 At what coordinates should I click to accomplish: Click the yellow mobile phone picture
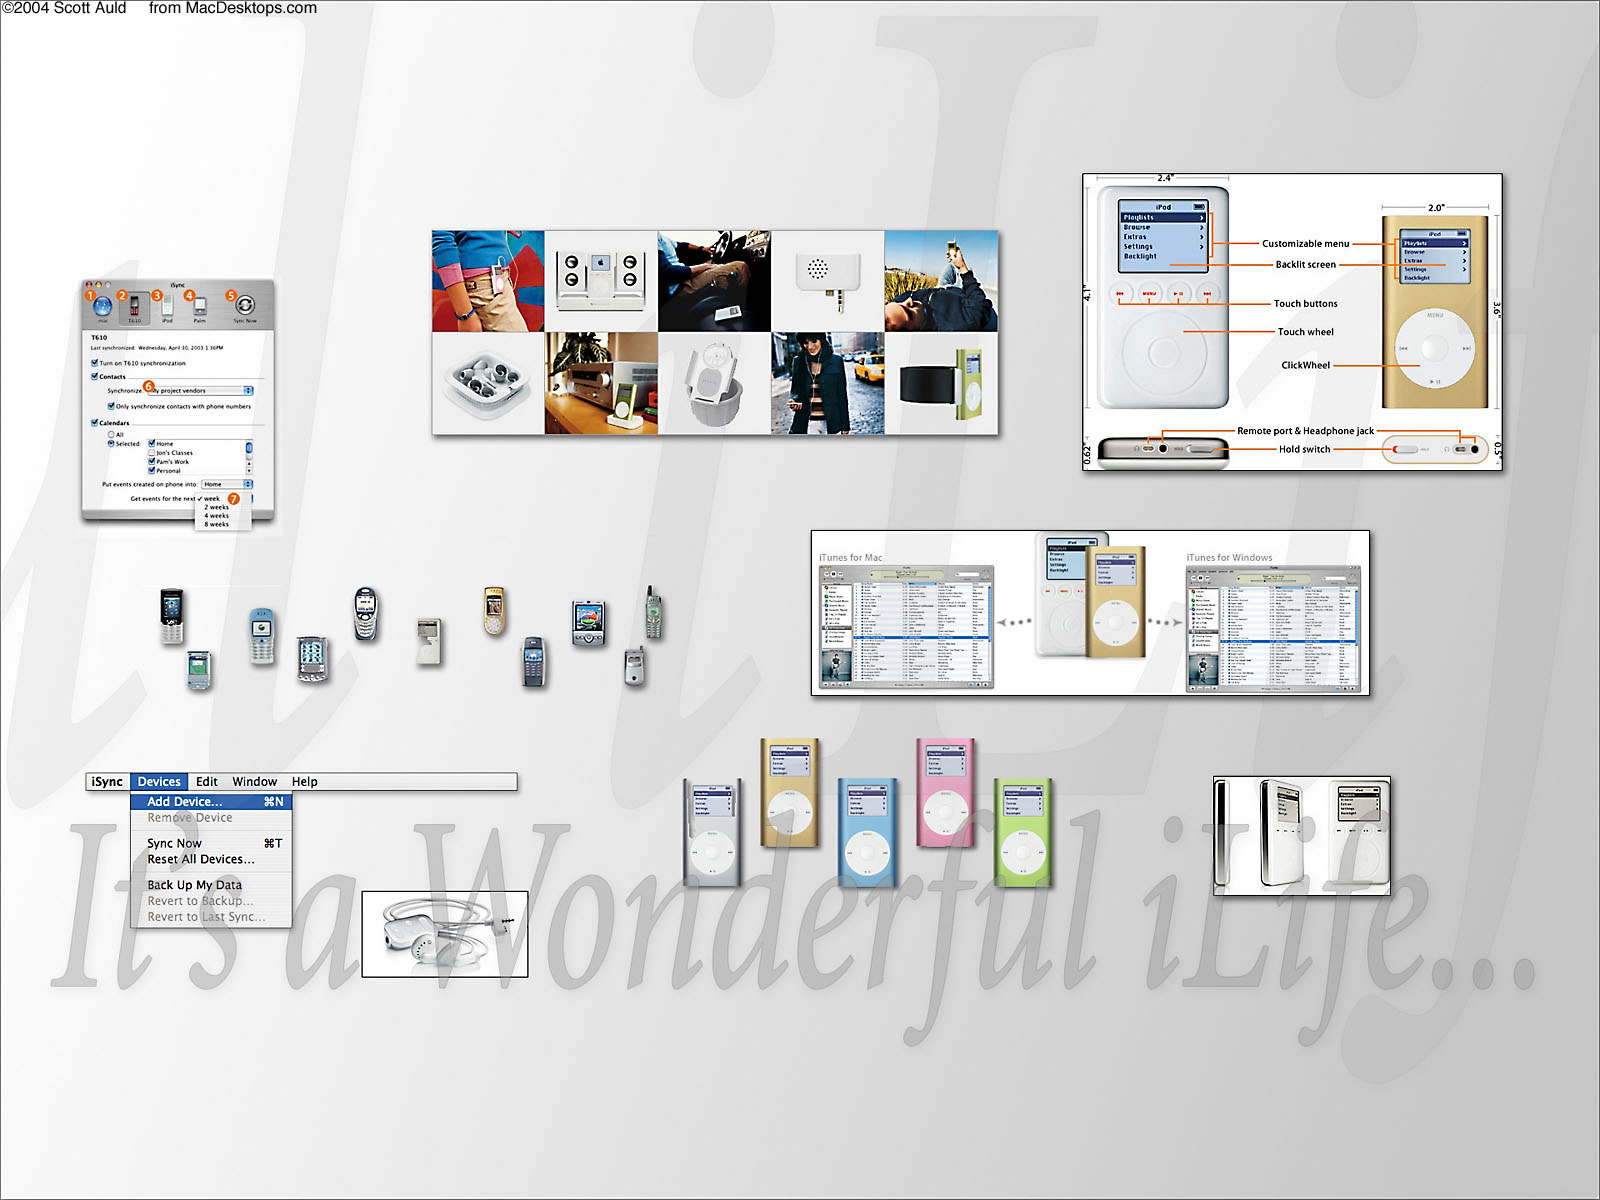[x=494, y=611]
